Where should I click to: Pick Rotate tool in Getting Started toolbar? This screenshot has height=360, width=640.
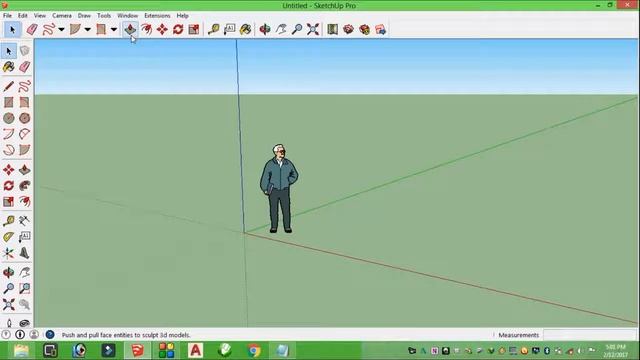pos(178,29)
